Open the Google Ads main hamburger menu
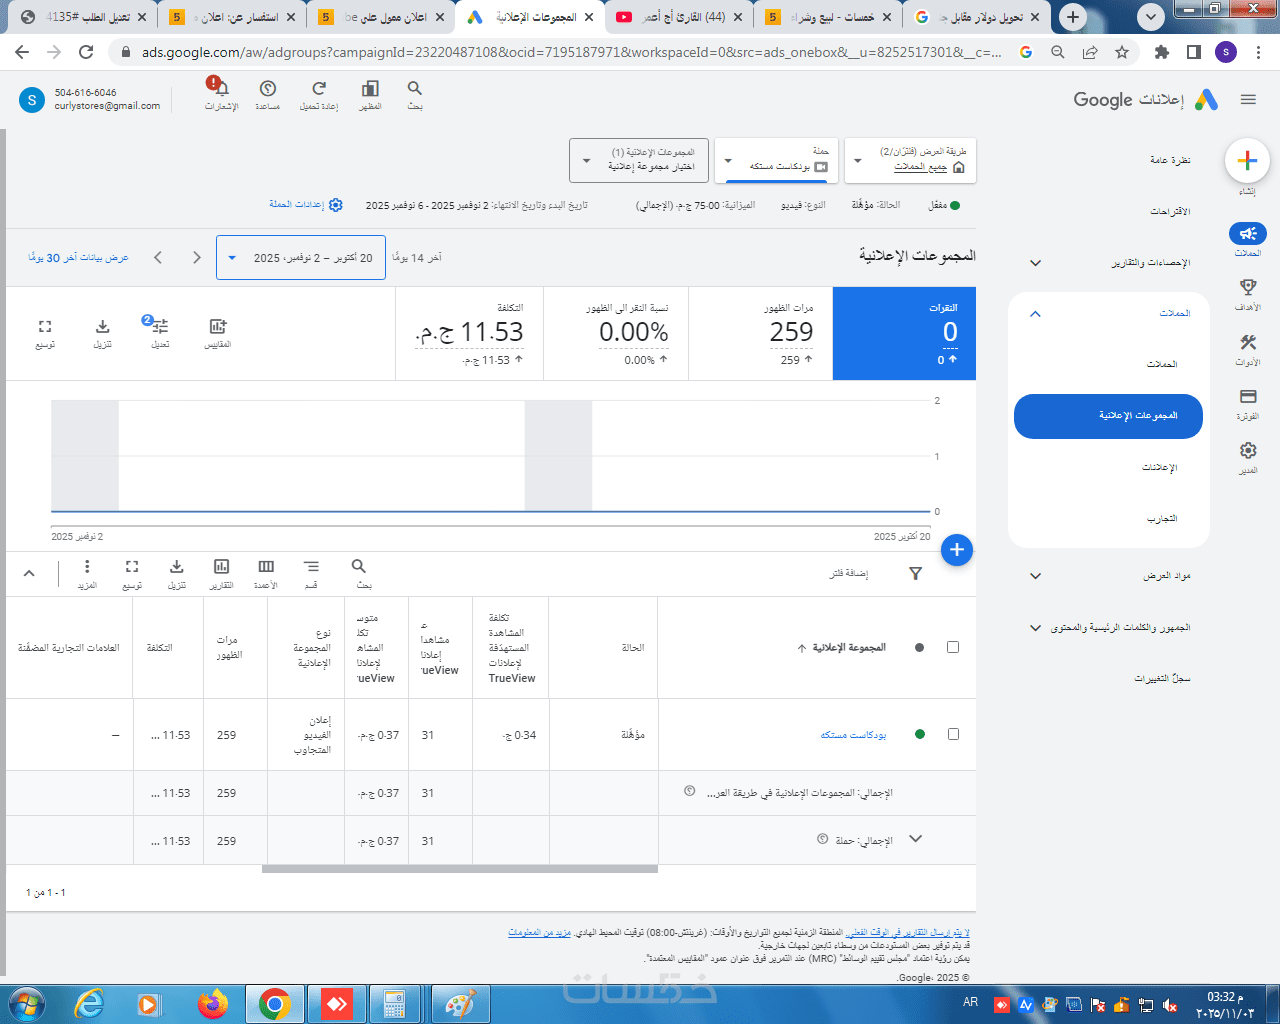1280x1024 pixels. 1248,99
